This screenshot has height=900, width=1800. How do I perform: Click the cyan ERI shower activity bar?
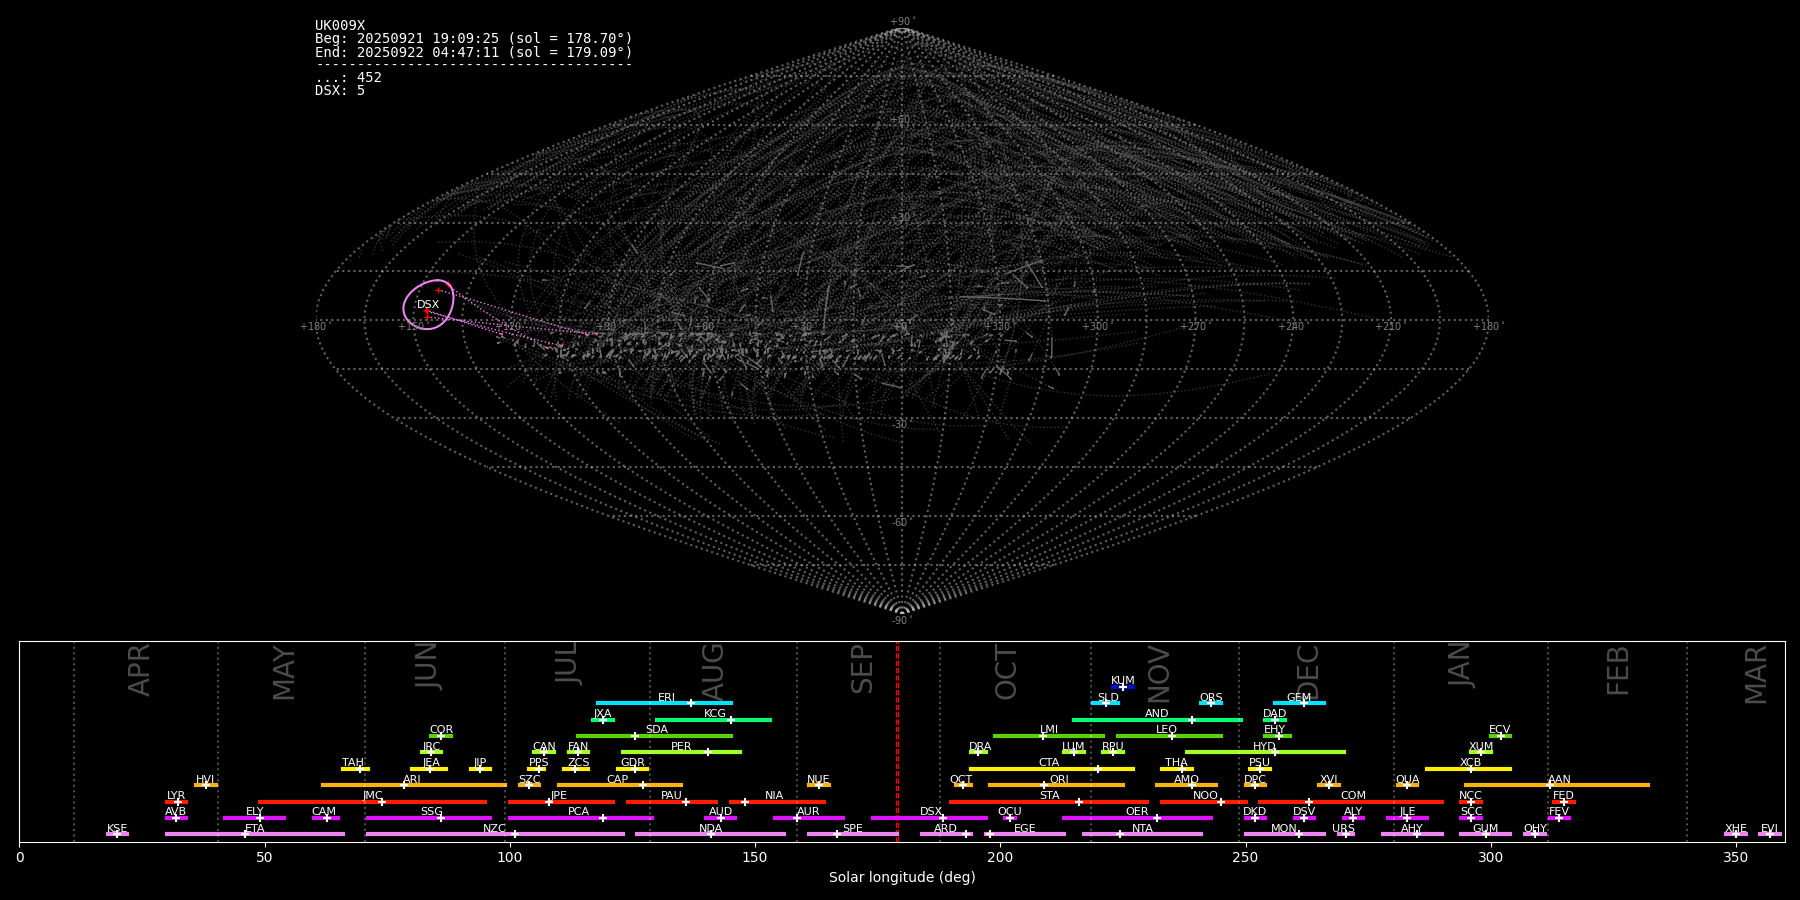pos(664,703)
